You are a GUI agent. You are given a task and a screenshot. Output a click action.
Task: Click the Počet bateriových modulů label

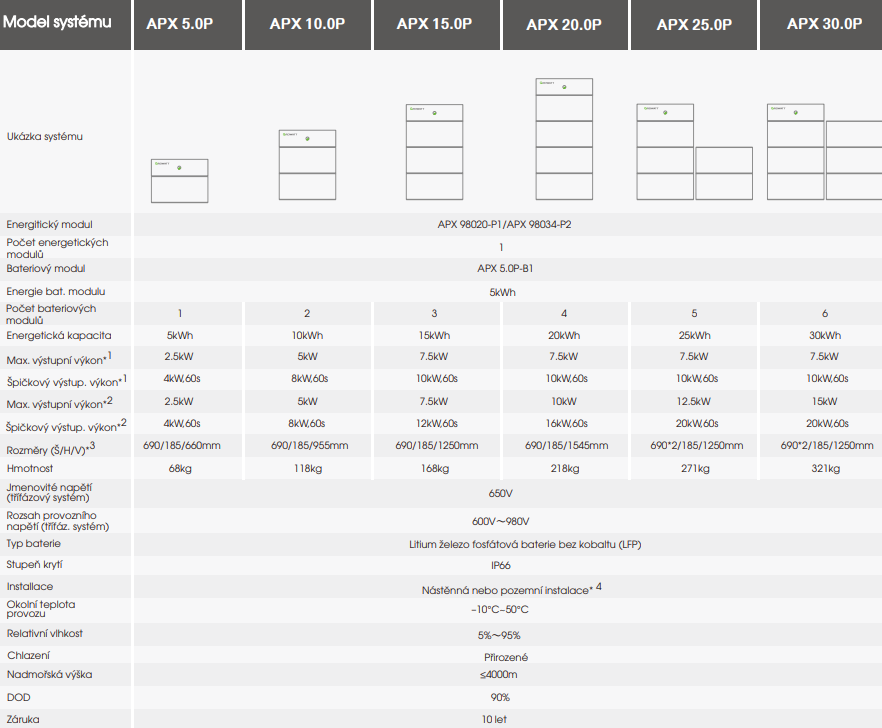coord(51,314)
